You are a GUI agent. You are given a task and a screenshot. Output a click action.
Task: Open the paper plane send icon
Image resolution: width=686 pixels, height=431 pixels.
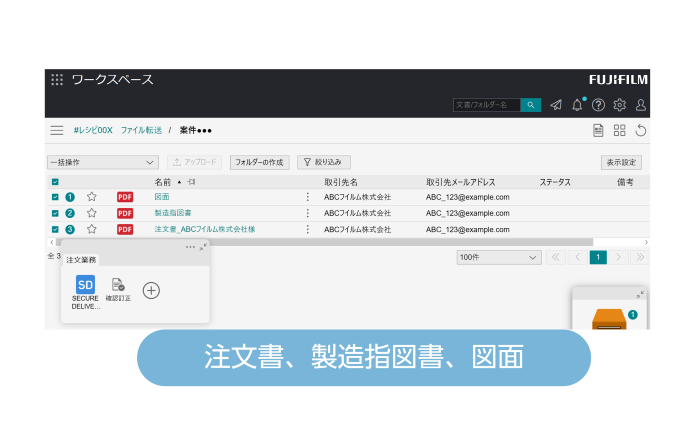[556, 105]
